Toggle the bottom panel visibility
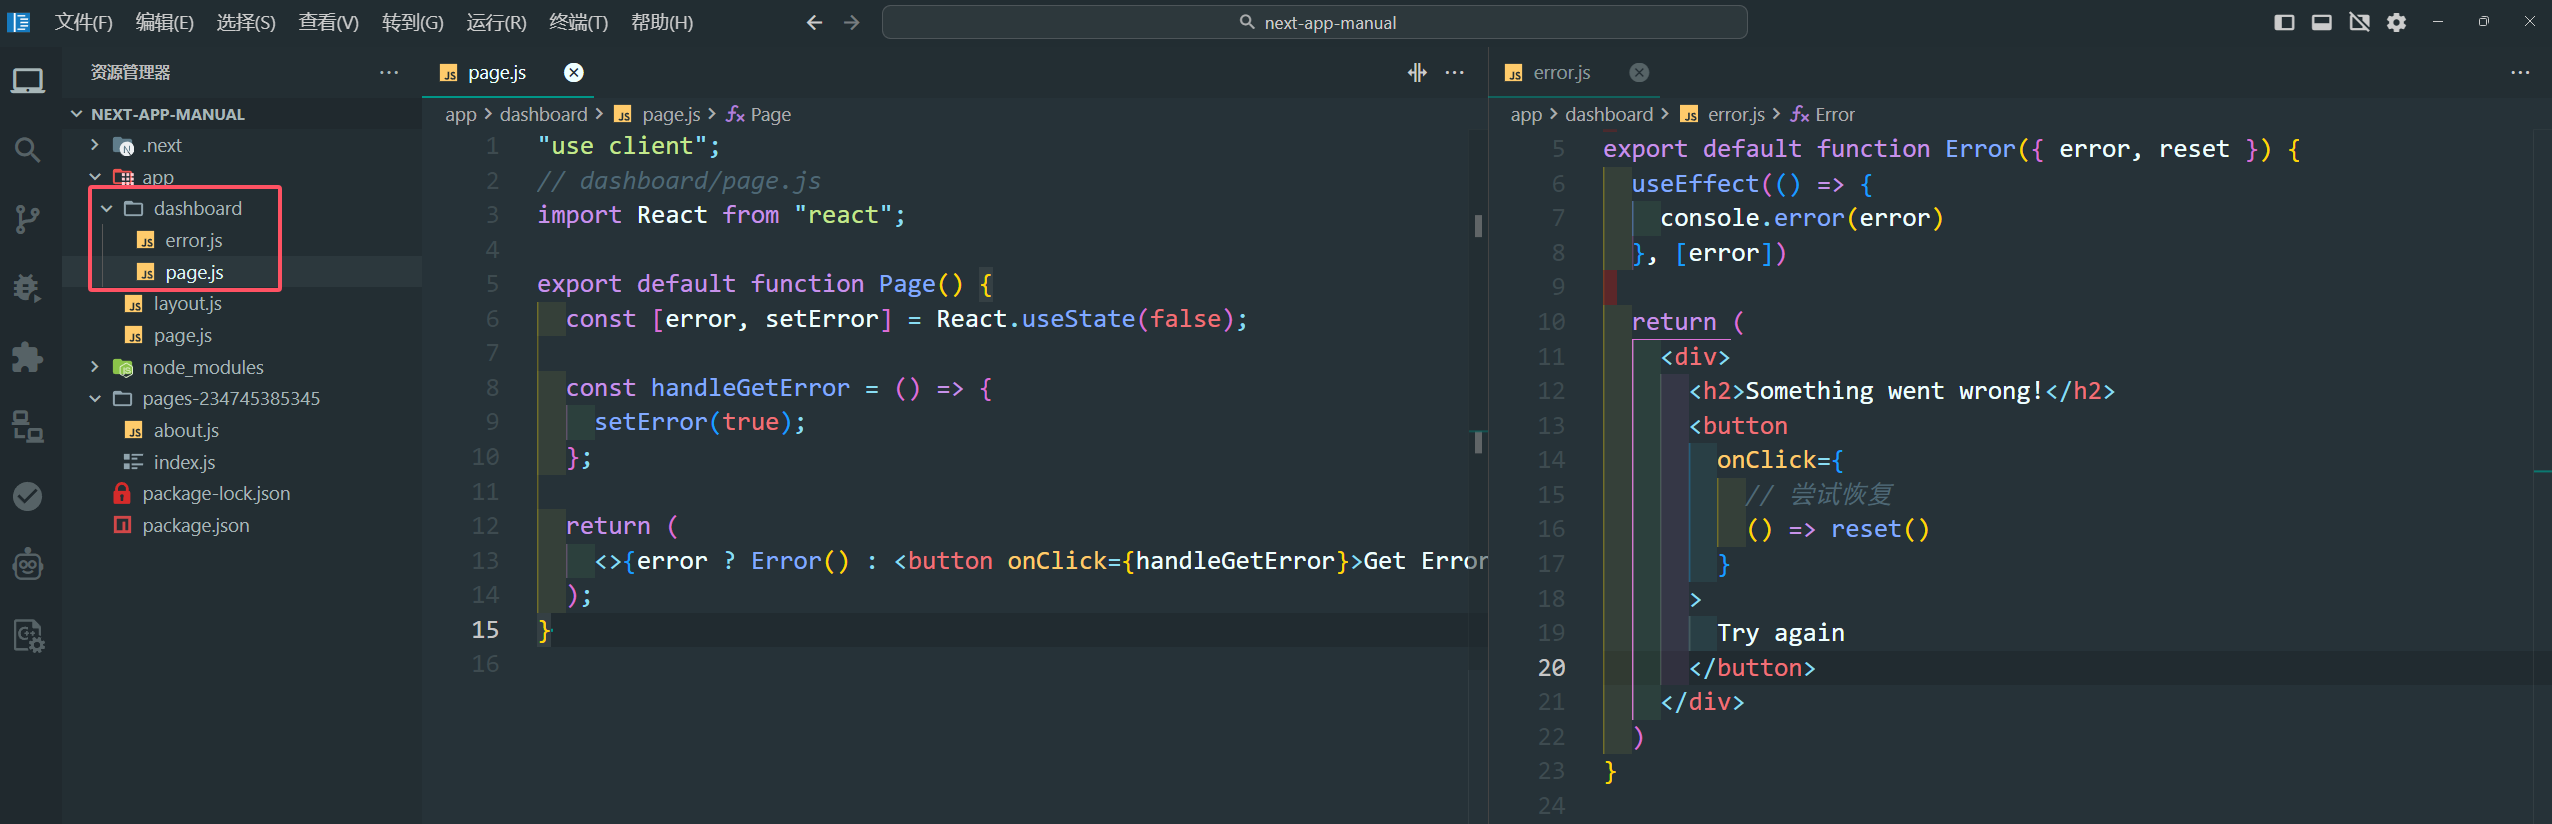The image size is (2552, 824). tap(2322, 22)
